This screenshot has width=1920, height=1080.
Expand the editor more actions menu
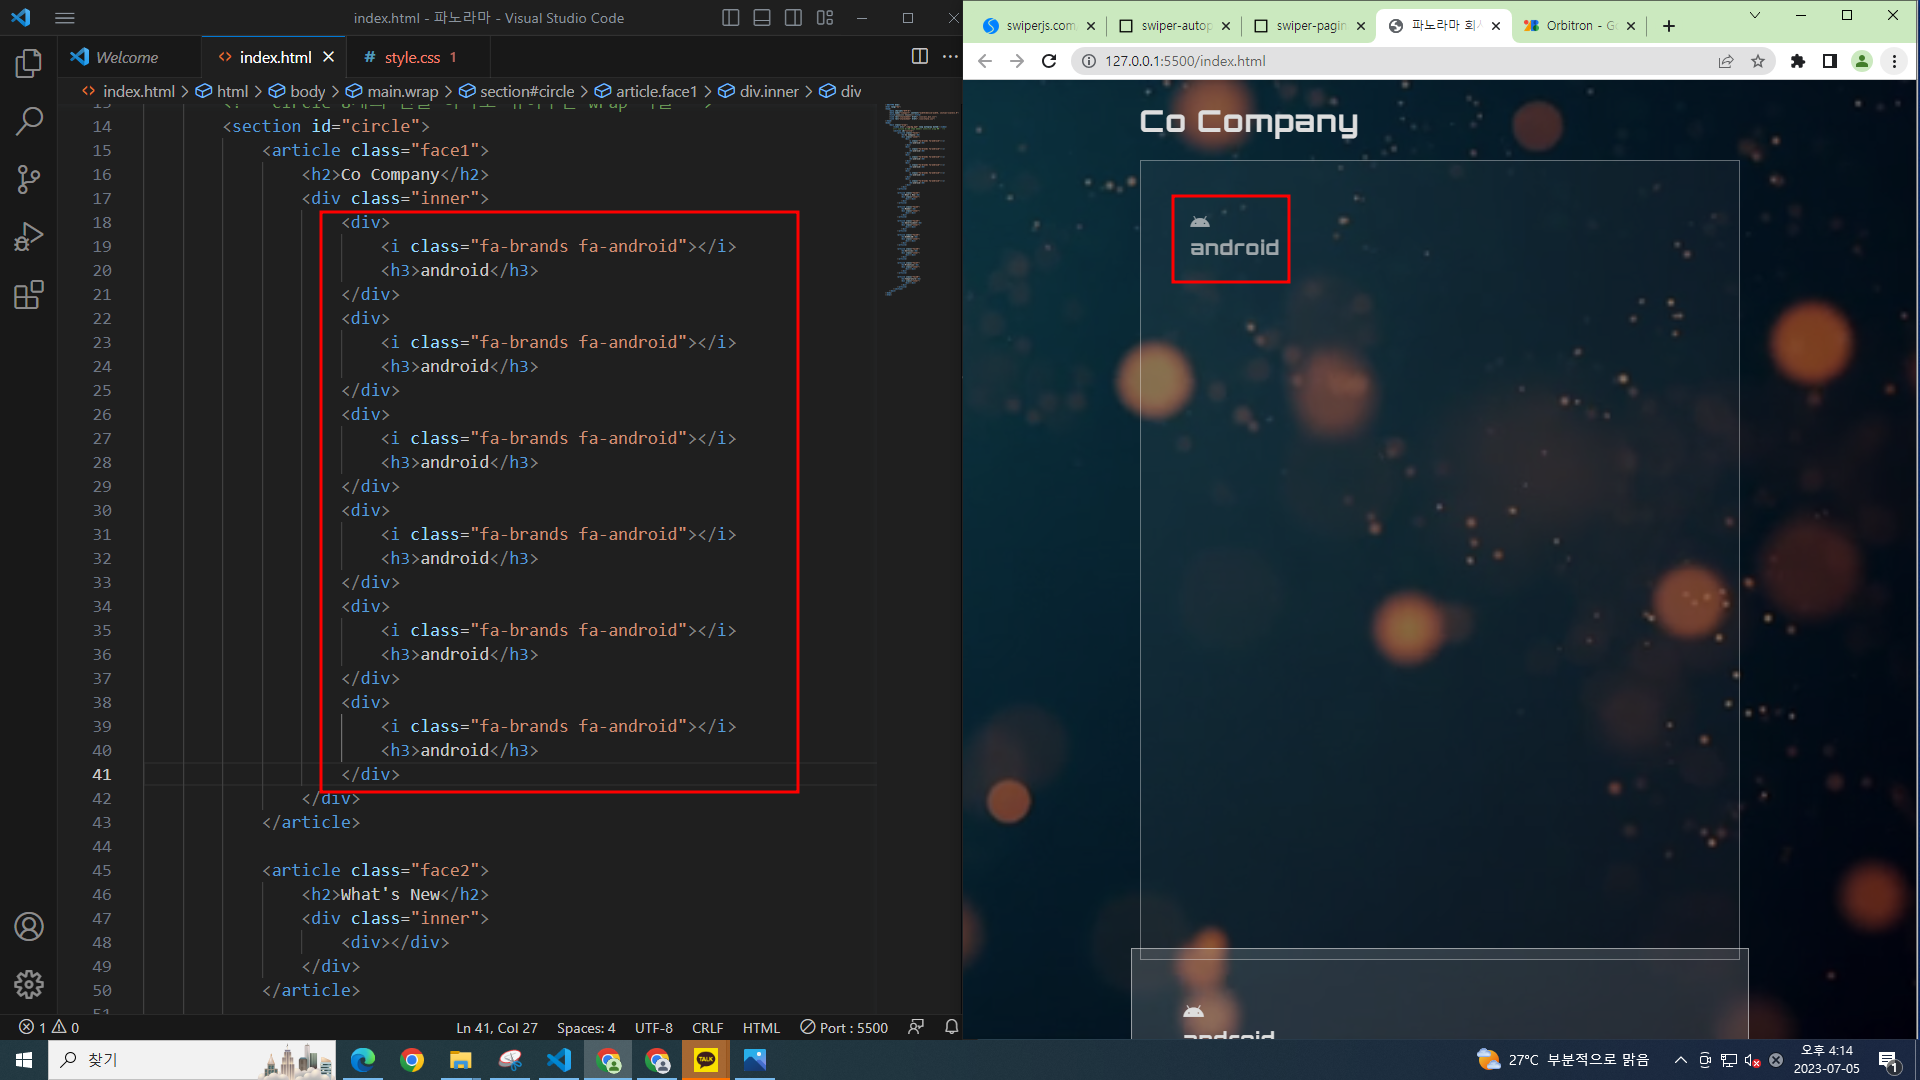click(x=950, y=57)
